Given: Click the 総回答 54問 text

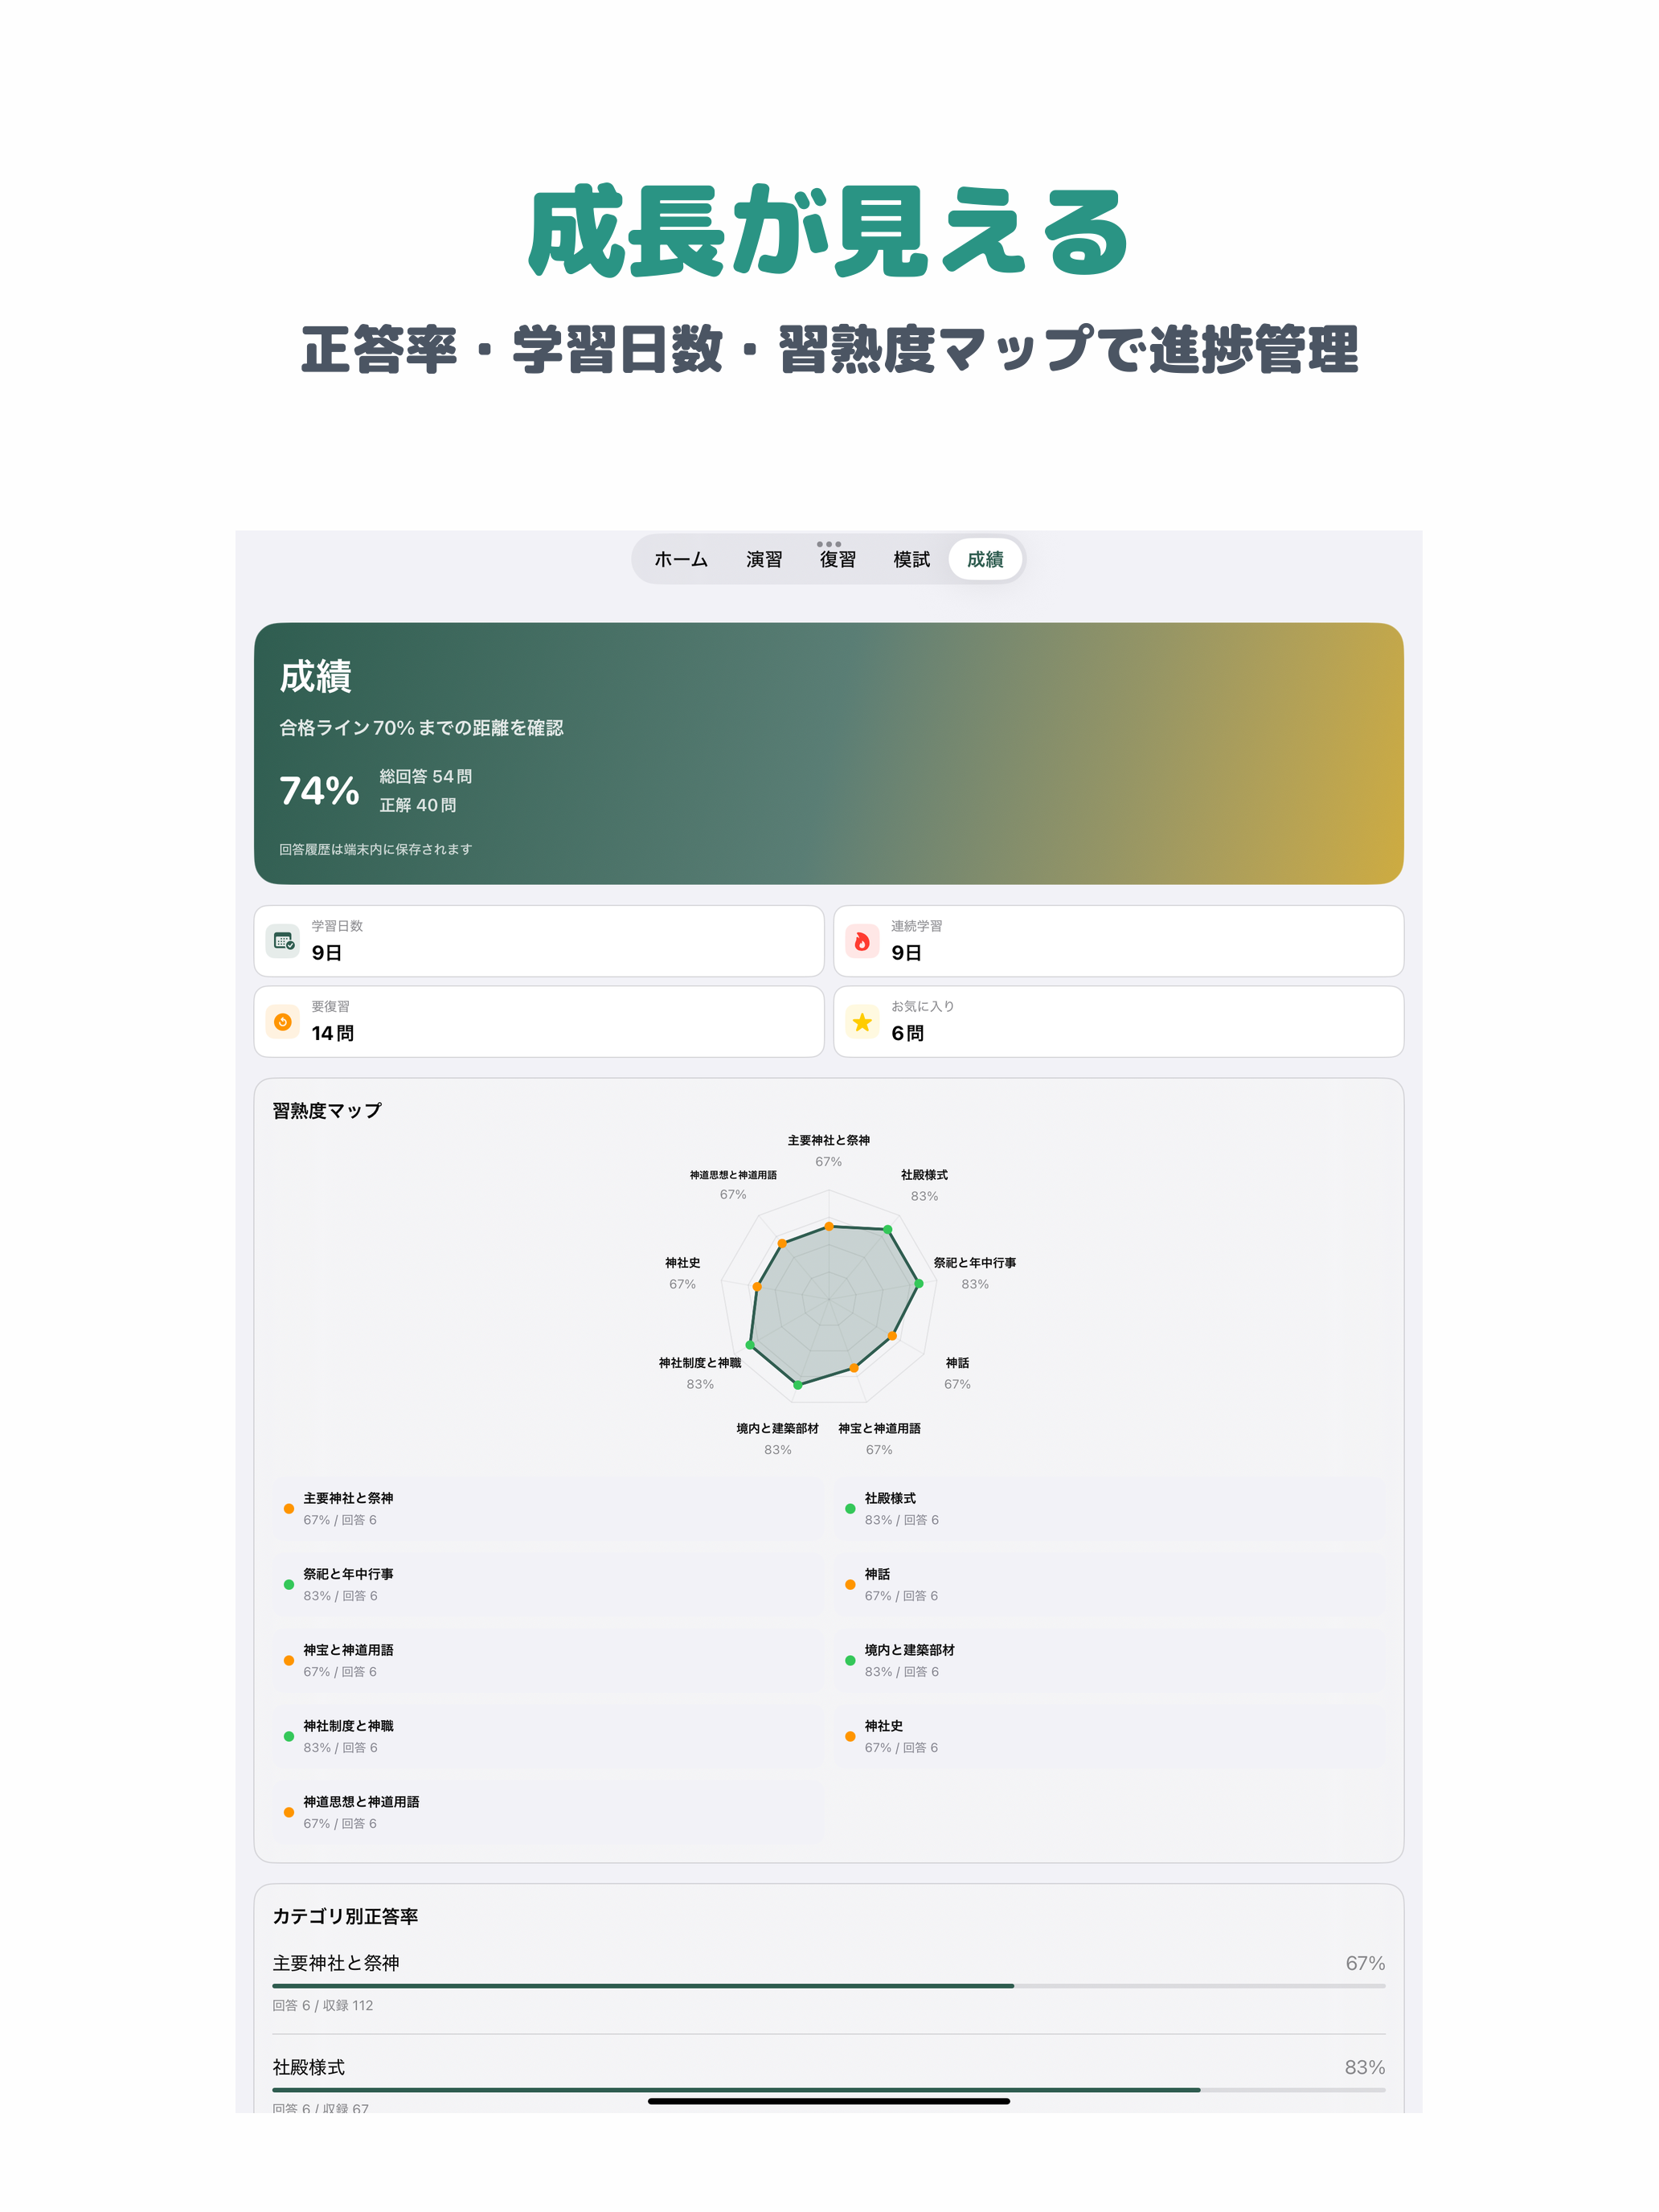Looking at the screenshot, I should [426, 776].
